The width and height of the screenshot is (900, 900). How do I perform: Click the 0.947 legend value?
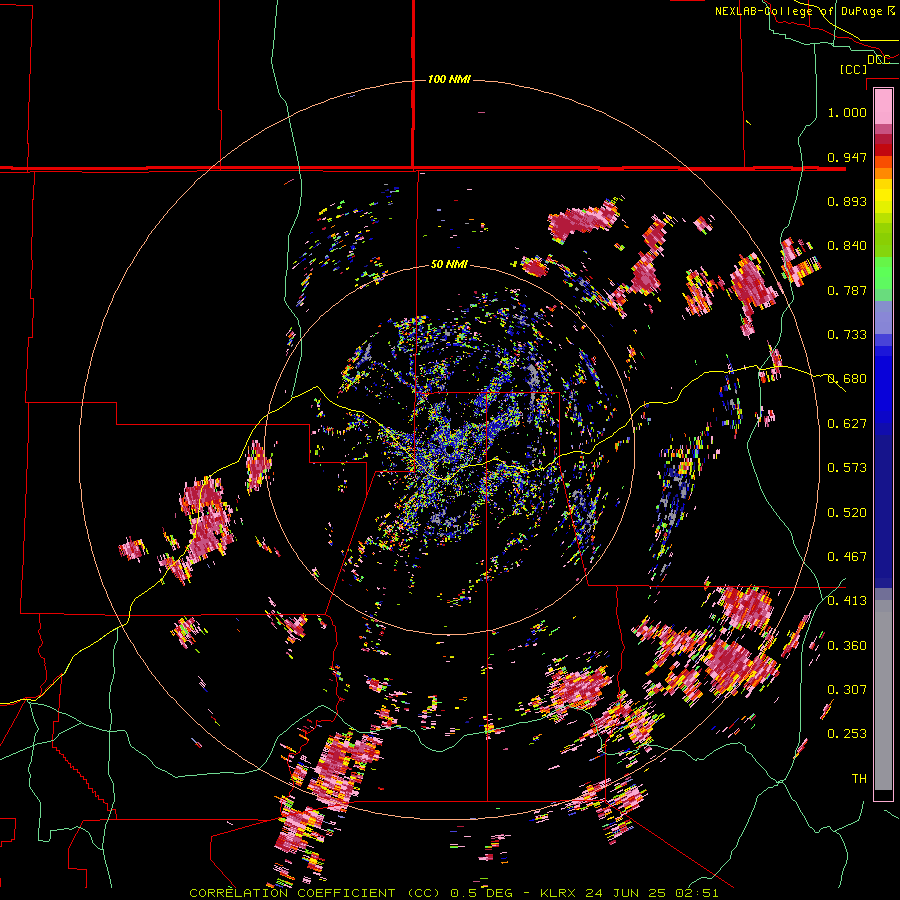847,157
